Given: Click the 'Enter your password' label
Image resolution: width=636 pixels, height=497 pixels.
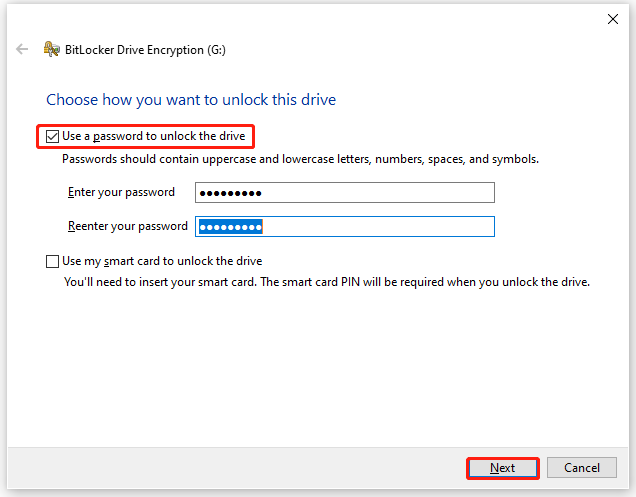Looking at the screenshot, I should point(121,192).
